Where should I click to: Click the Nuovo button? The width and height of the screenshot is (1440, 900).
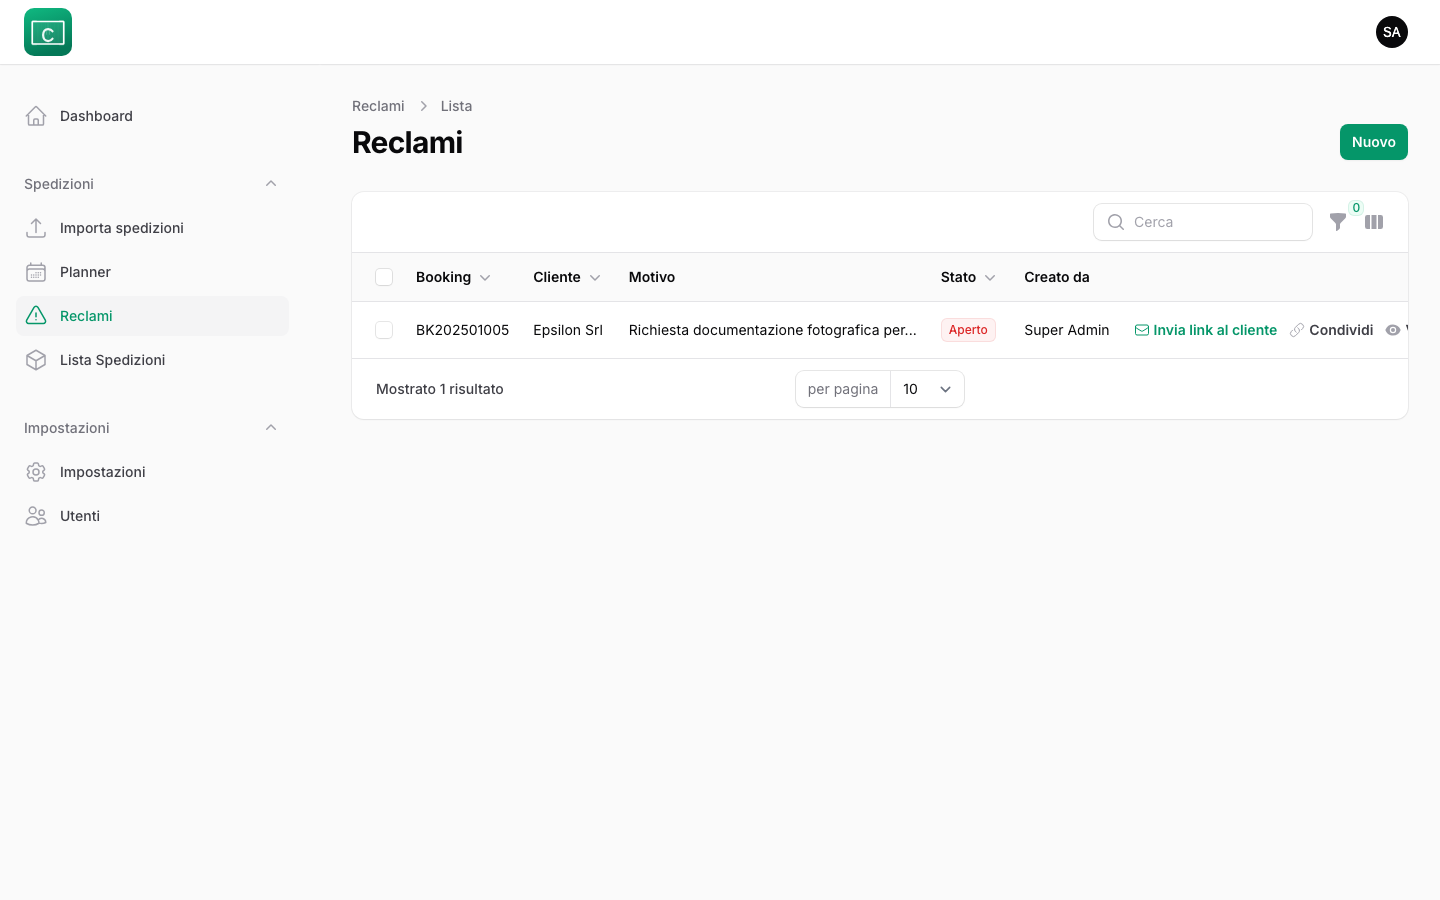pyautogui.click(x=1373, y=142)
